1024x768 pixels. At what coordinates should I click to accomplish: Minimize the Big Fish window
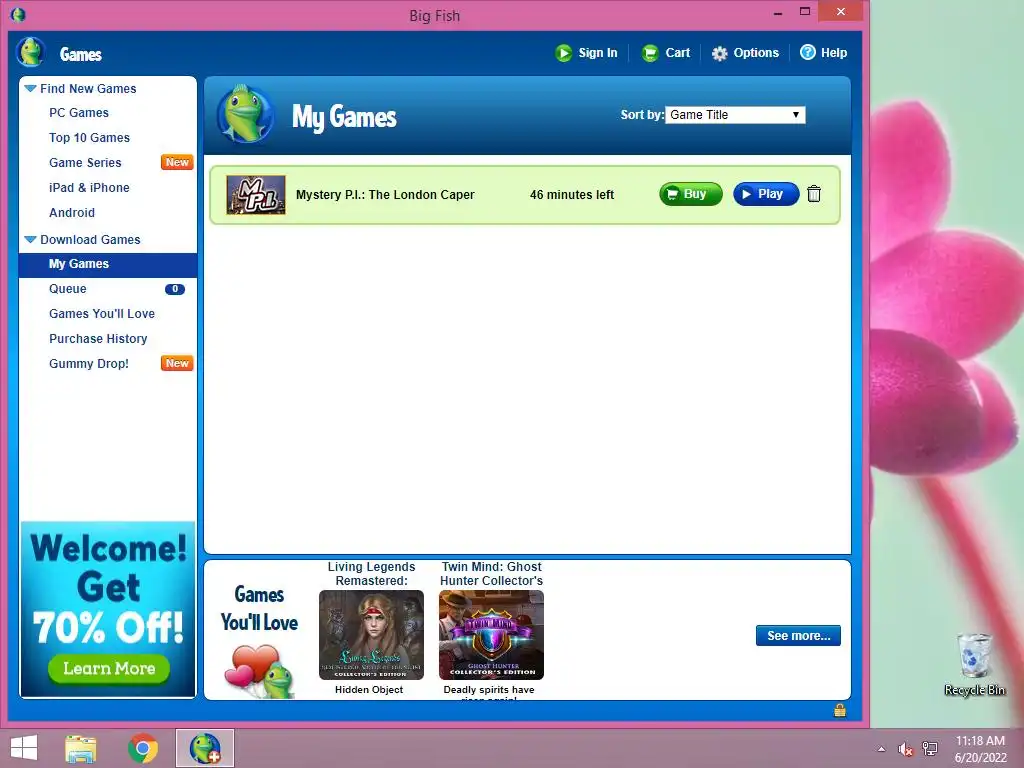point(778,12)
